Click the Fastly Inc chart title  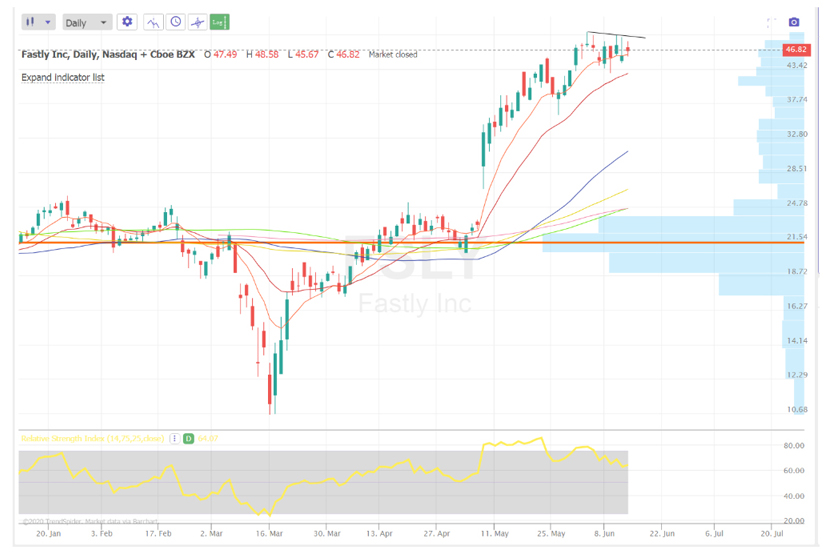(108, 54)
